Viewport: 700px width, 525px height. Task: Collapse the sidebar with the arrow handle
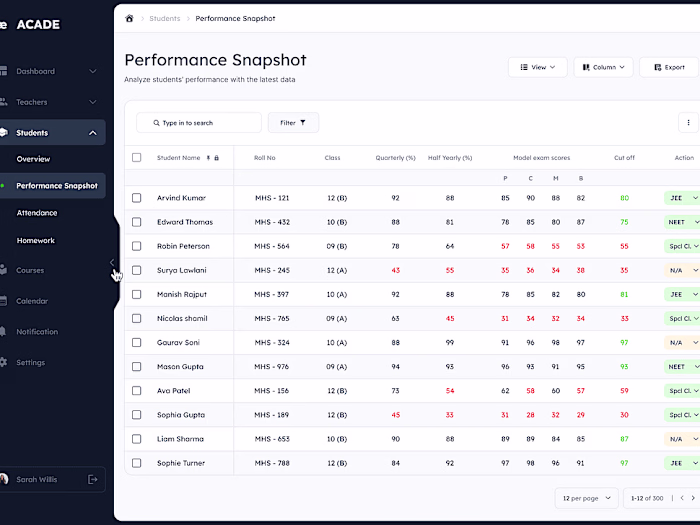pyautogui.click(x=112, y=262)
